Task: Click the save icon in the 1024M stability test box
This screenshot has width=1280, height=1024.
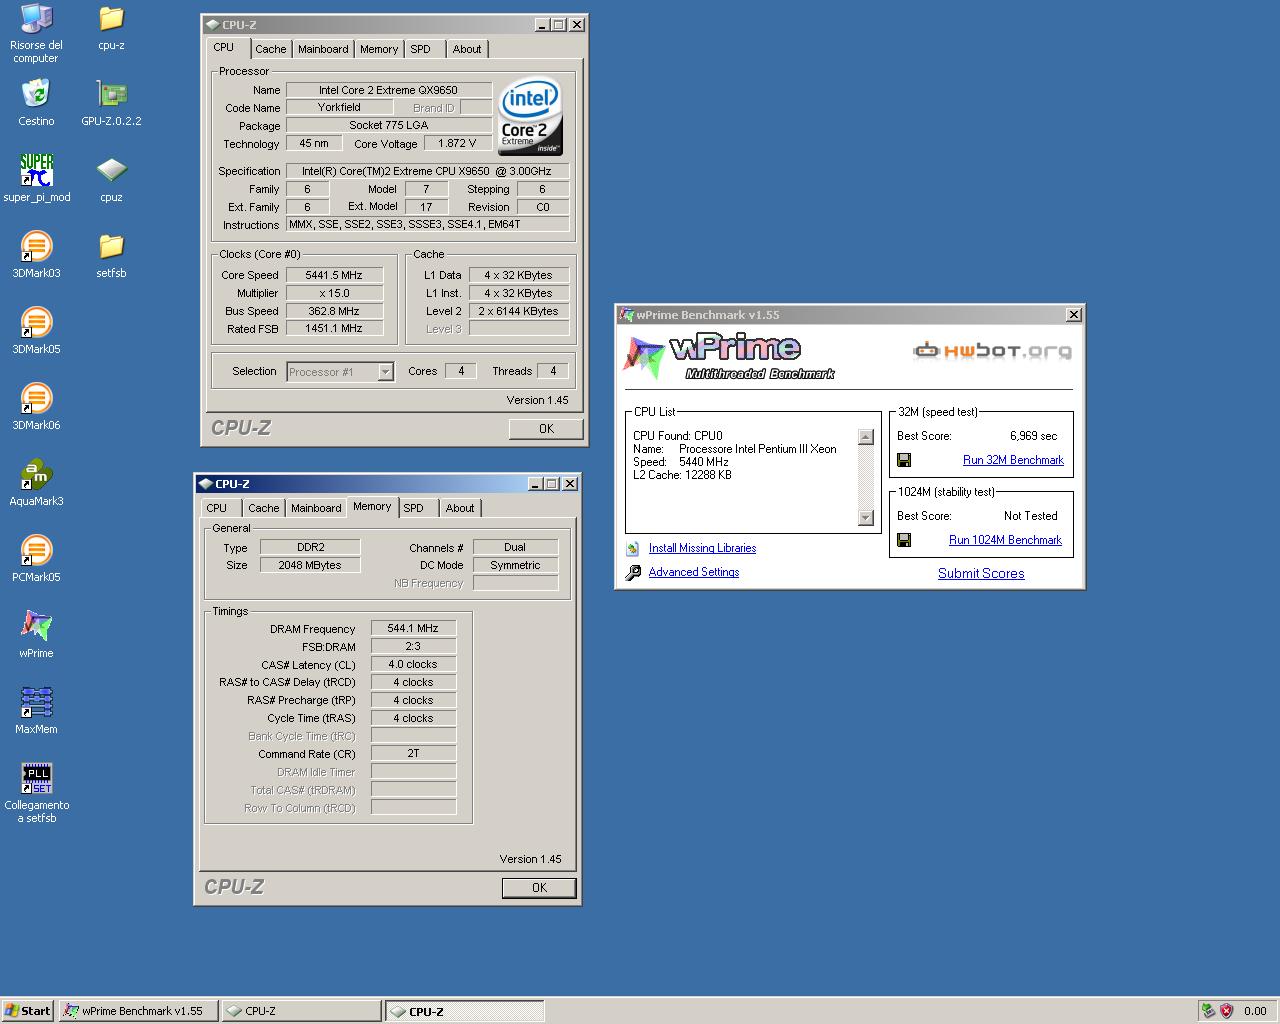Action: [x=904, y=540]
